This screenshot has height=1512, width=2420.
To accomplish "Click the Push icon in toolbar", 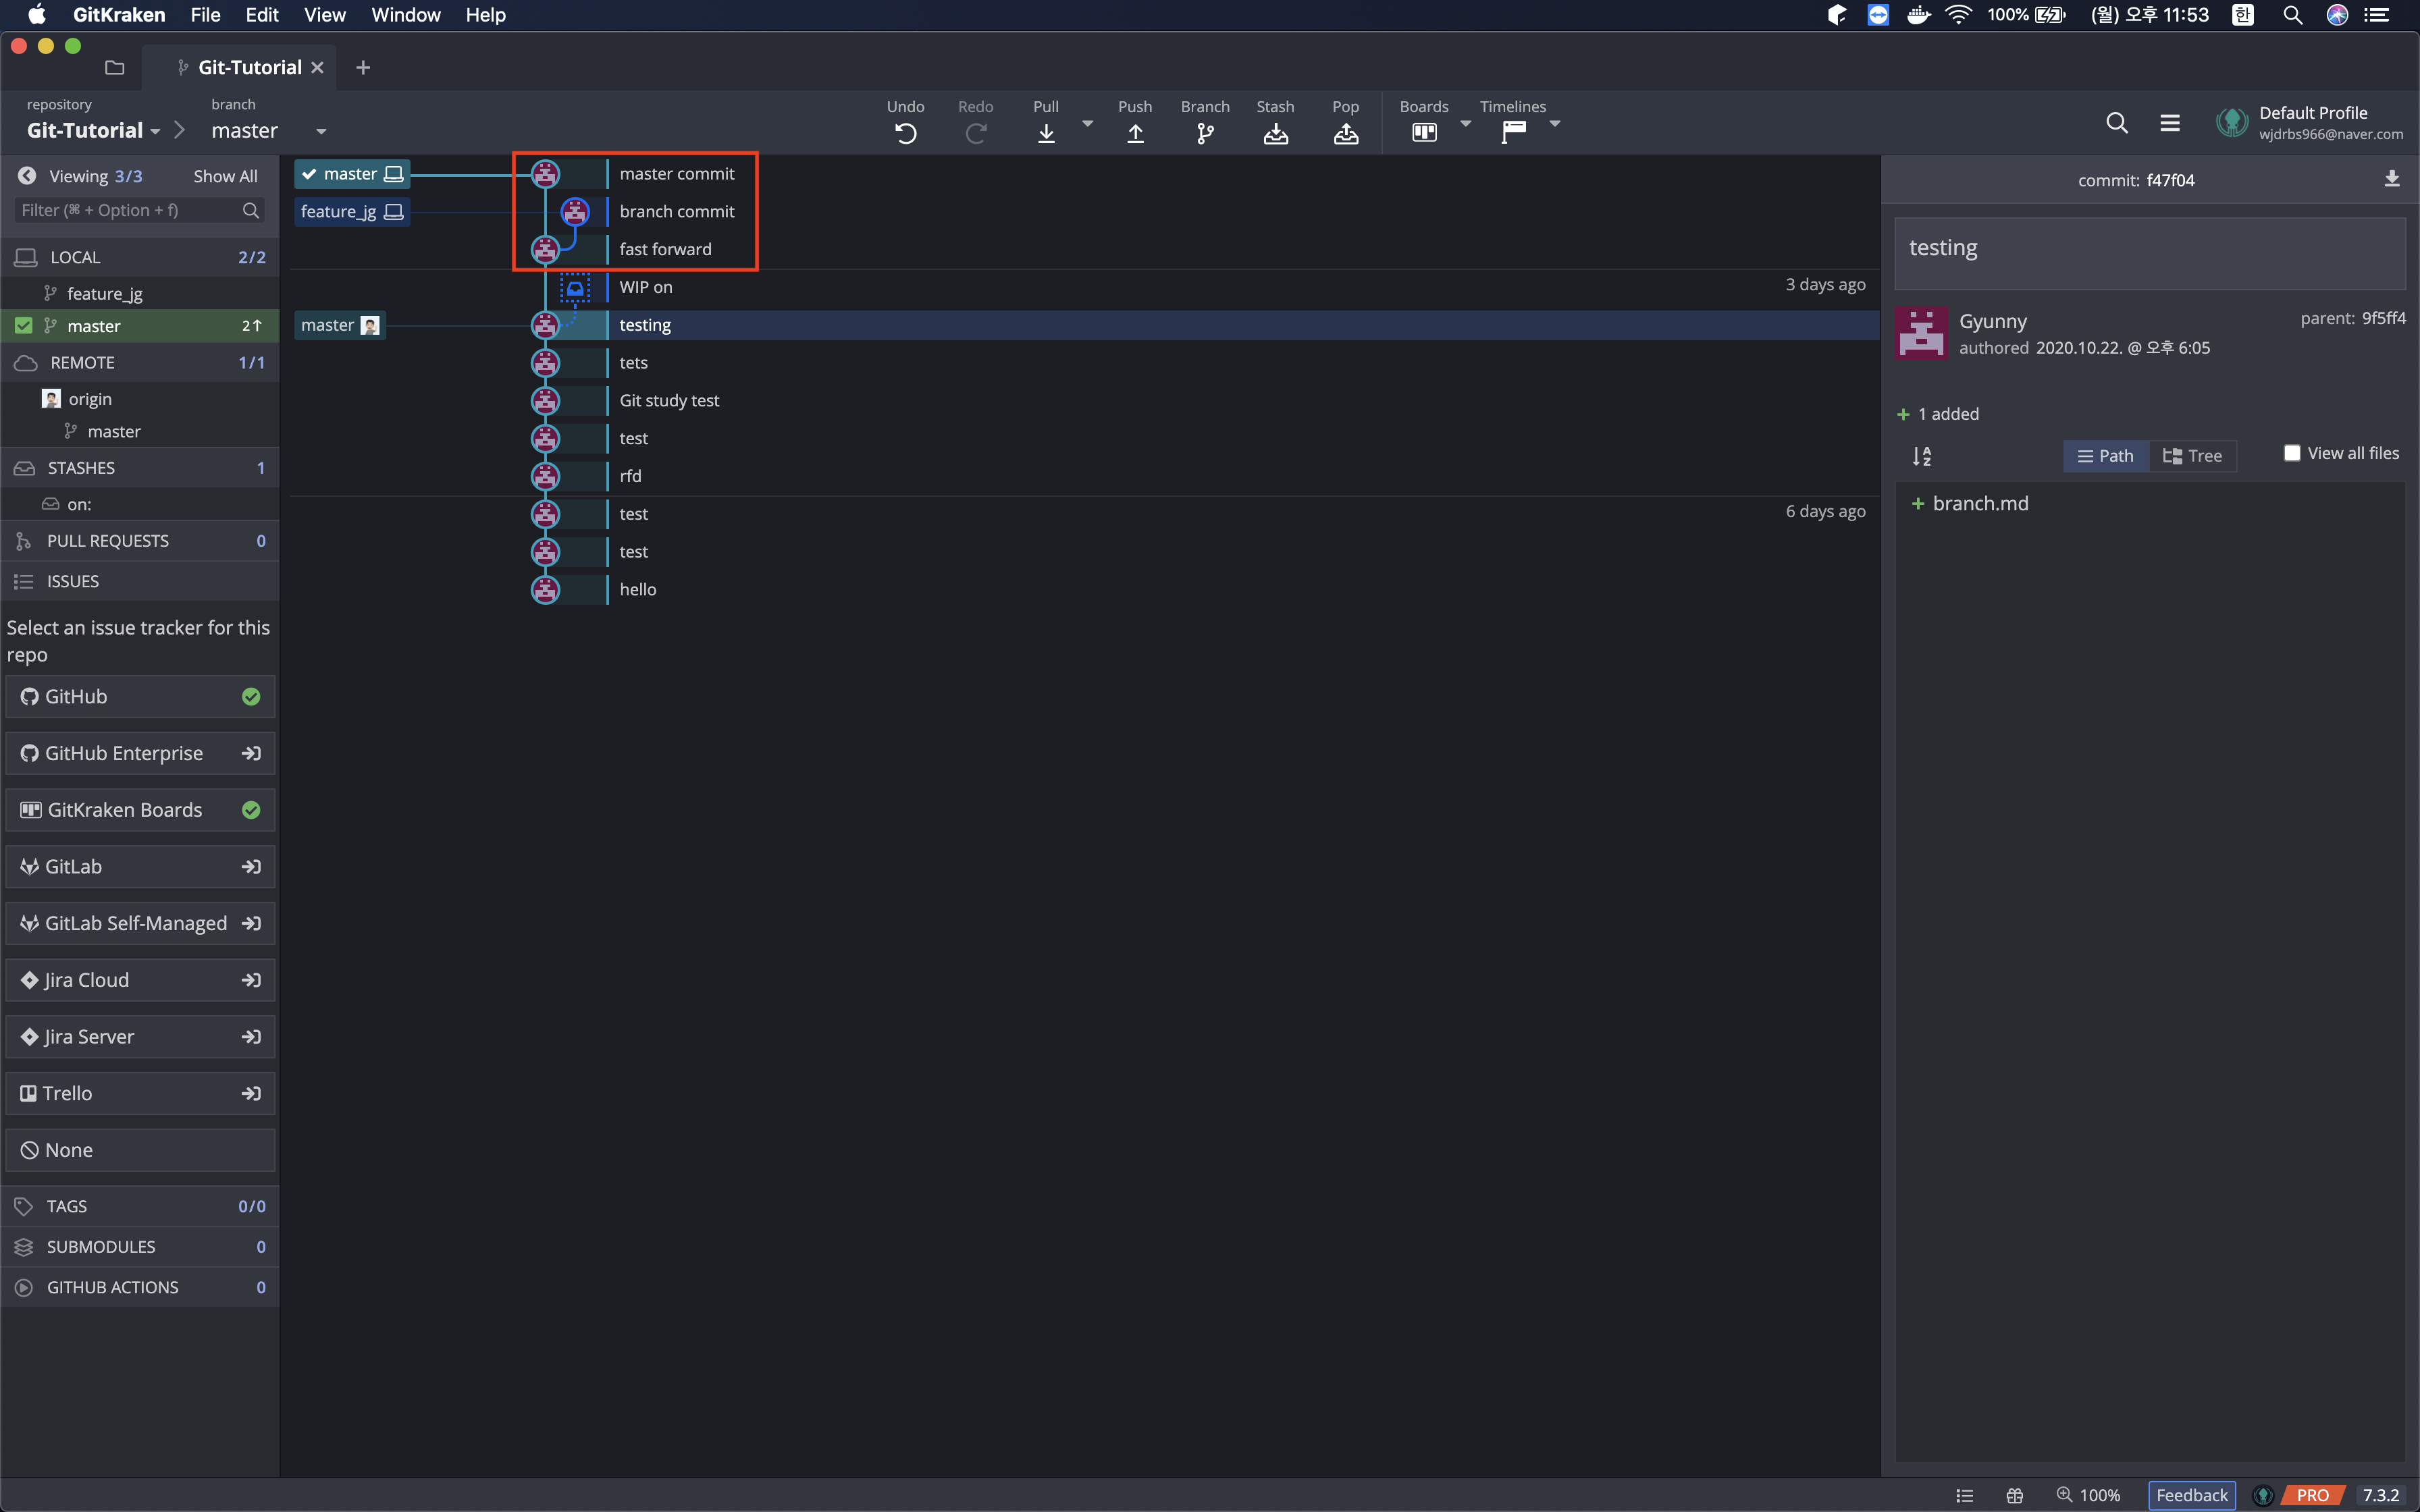I will [x=1135, y=133].
